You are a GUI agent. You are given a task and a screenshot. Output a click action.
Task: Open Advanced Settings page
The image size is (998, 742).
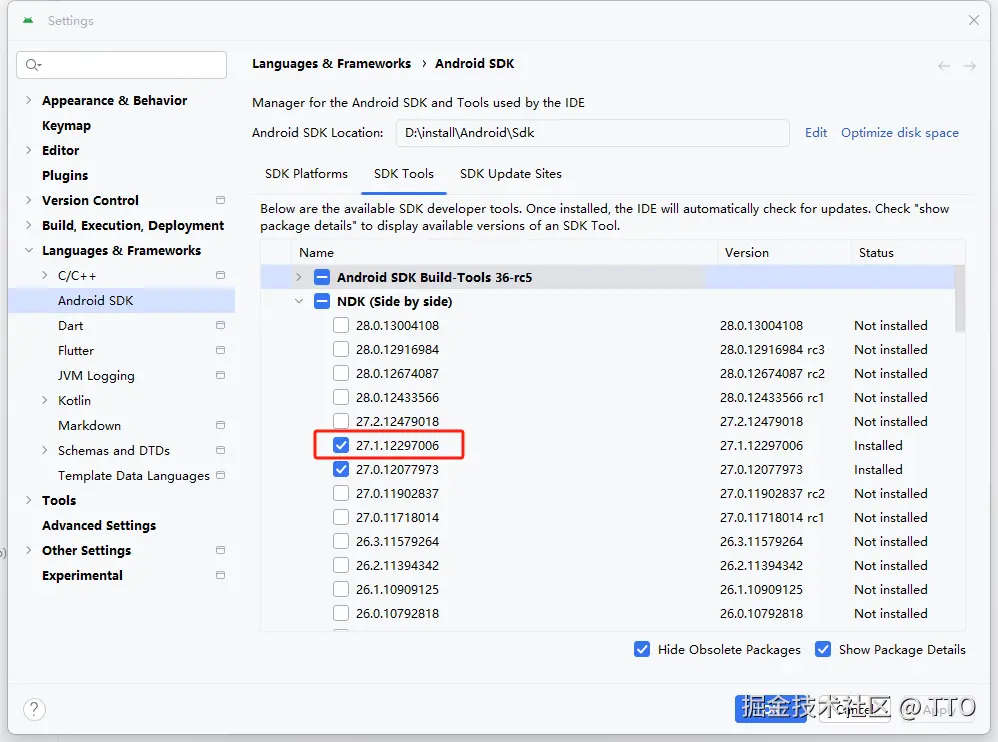(99, 525)
